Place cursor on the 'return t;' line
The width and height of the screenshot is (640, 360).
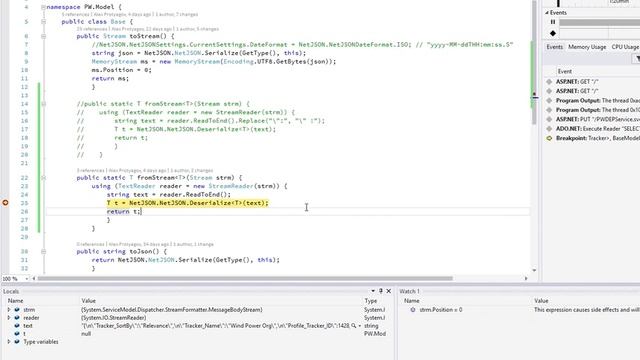(124, 211)
